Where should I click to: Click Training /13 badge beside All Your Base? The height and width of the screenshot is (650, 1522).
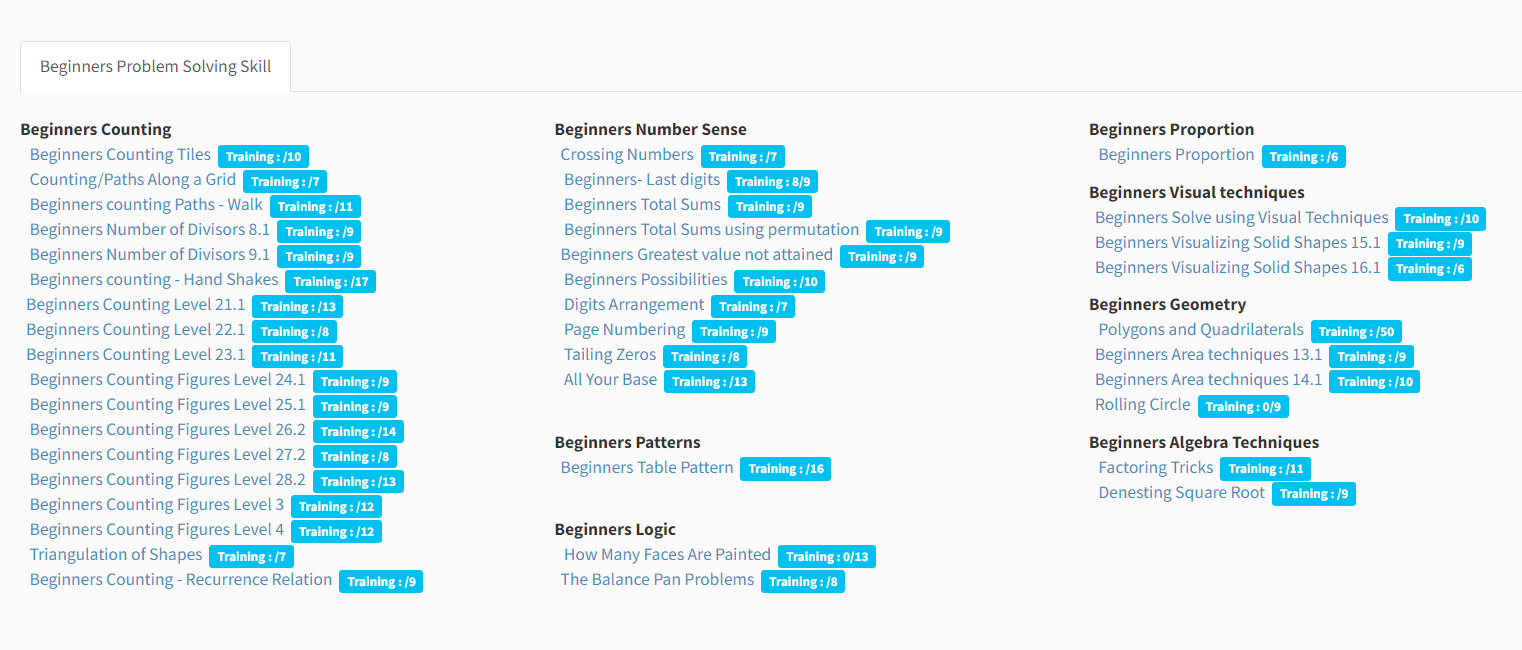pyautogui.click(x=710, y=382)
